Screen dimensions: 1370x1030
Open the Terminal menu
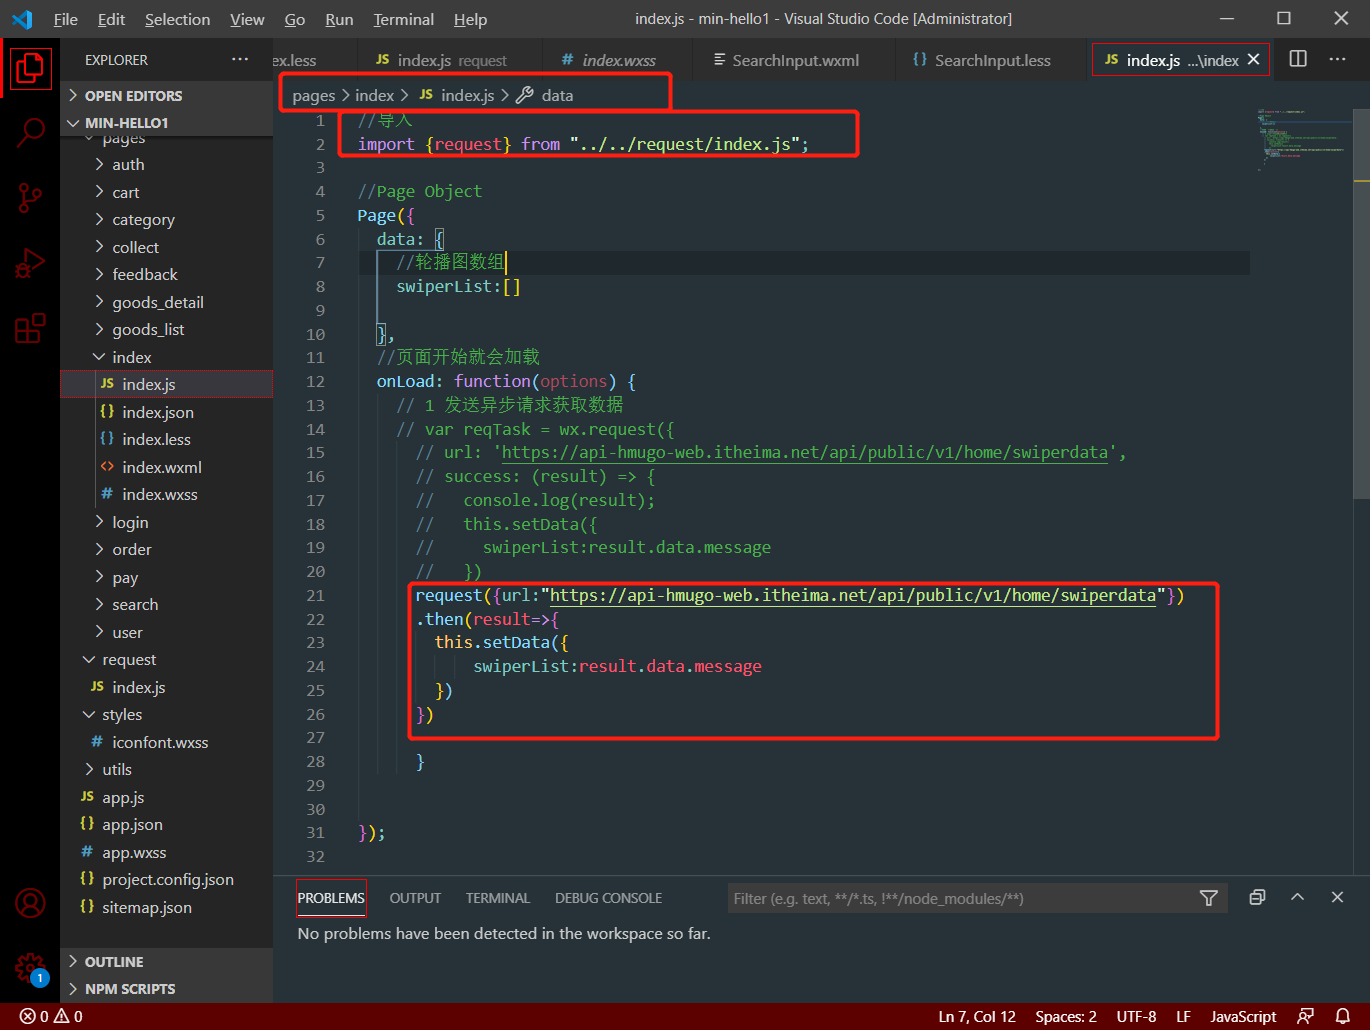point(403,19)
